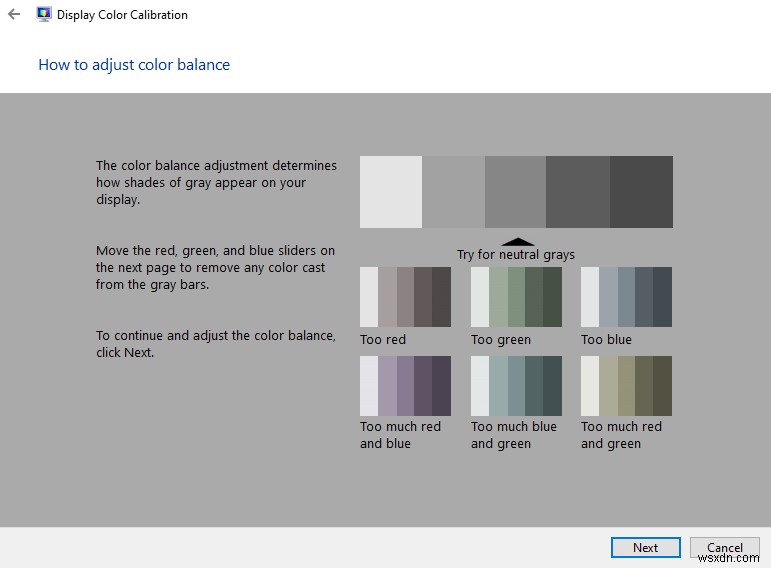This screenshot has height=568, width=771.
Task: Click the 'Too green' label
Action: point(501,339)
